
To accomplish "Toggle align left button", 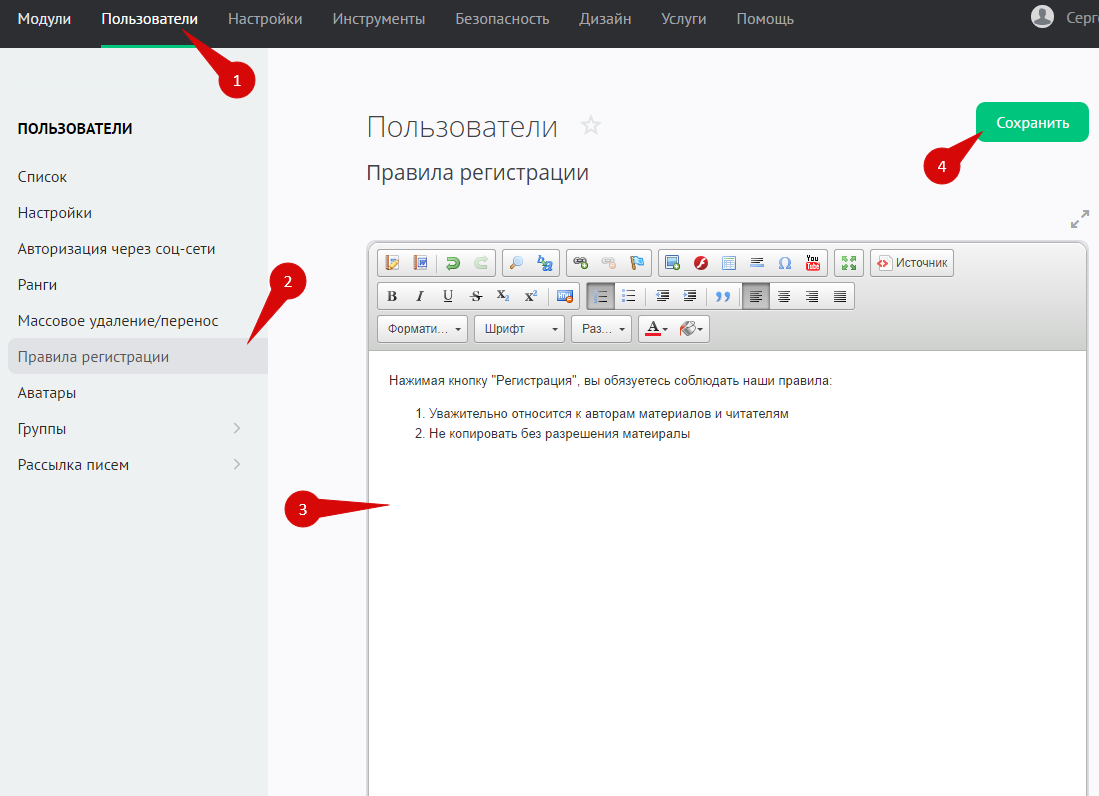I will [x=756, y=296].
